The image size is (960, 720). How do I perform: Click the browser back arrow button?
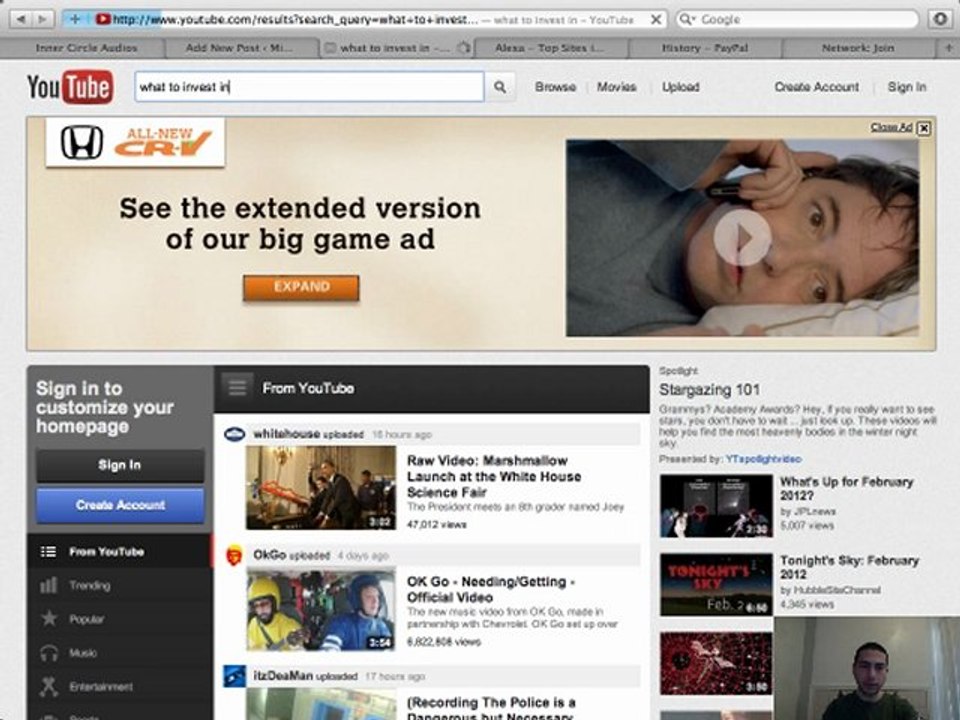click(x=22, y=19)
